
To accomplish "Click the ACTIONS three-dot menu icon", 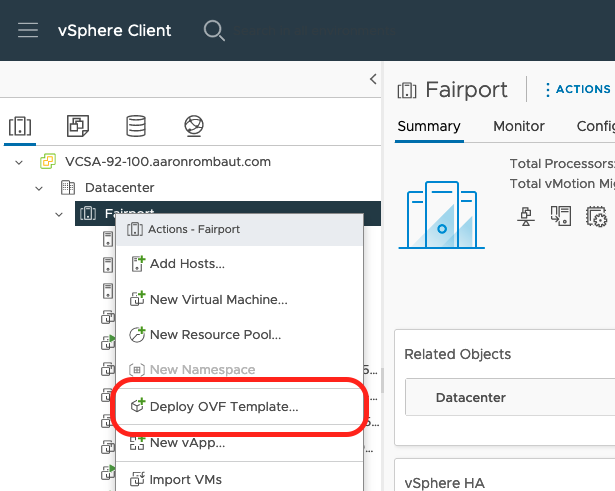I will 547,90.
